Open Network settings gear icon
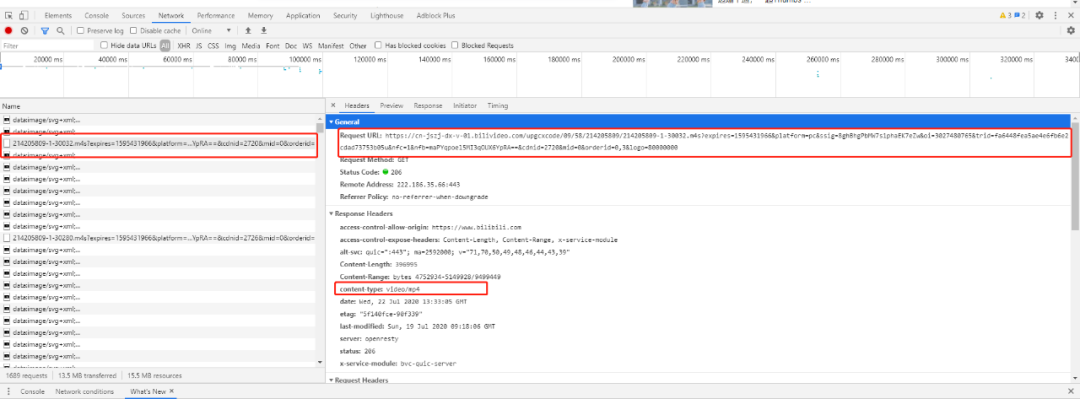This screenshot has height=399, width=1080. 1070,30
